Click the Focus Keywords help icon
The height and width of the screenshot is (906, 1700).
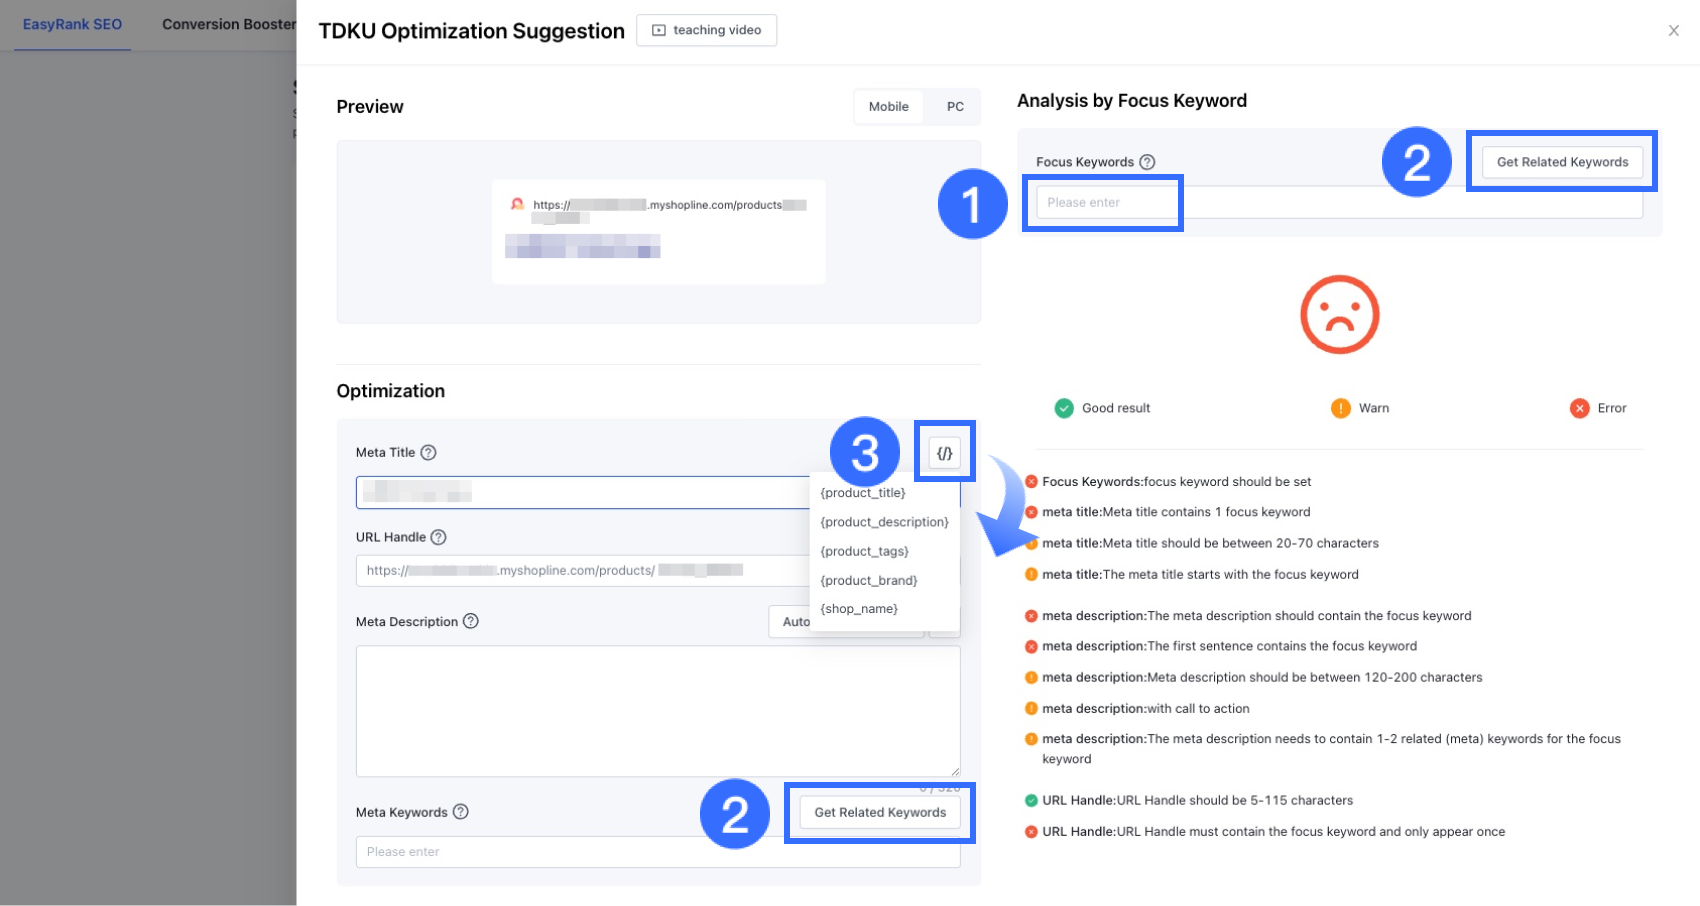click(1148, 162)
